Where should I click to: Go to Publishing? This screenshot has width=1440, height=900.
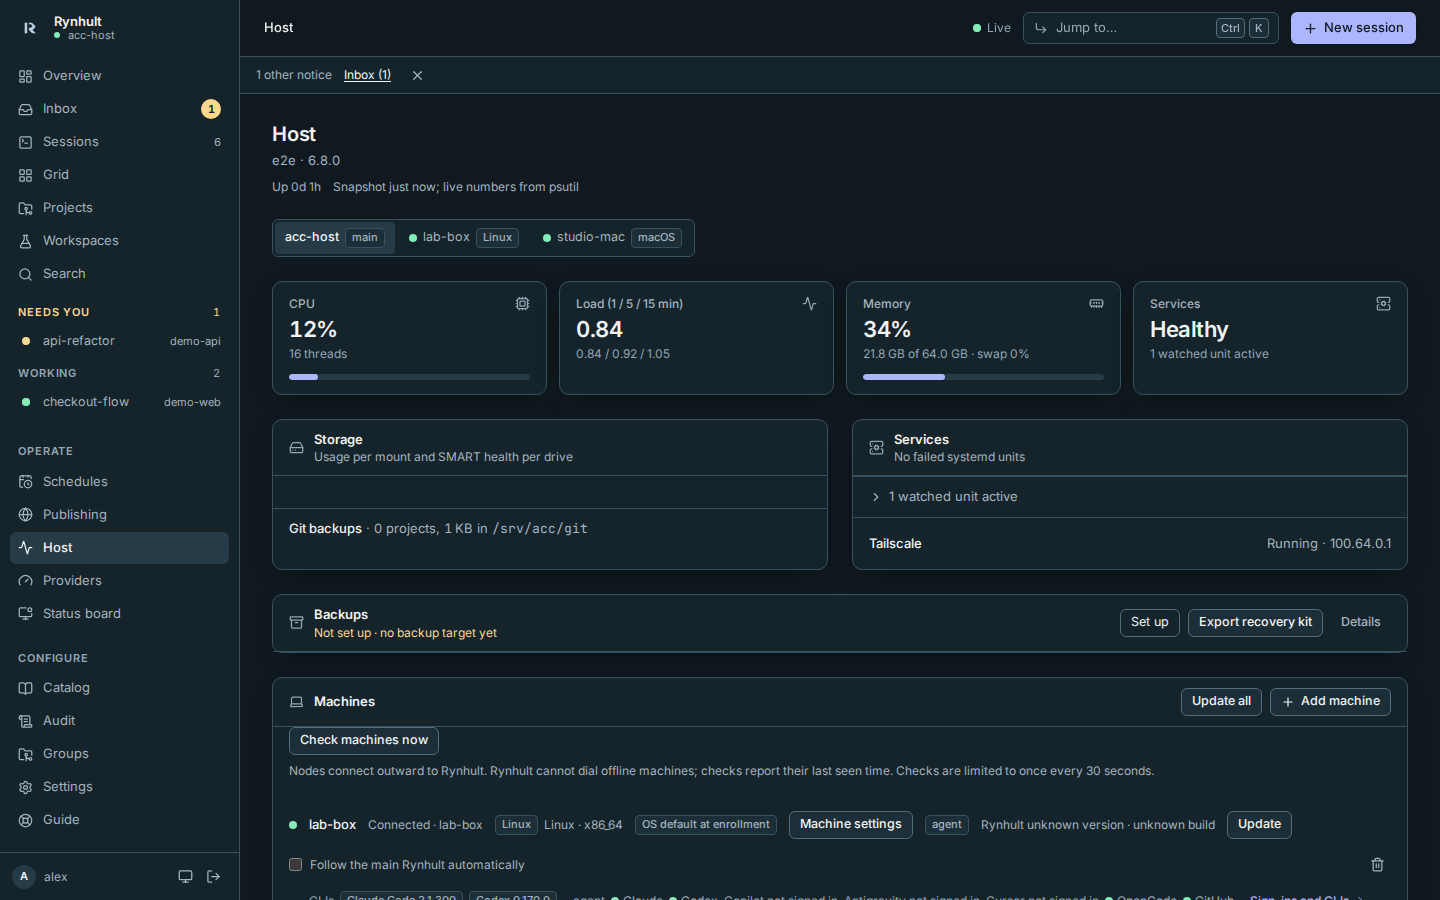pos(120,515)
